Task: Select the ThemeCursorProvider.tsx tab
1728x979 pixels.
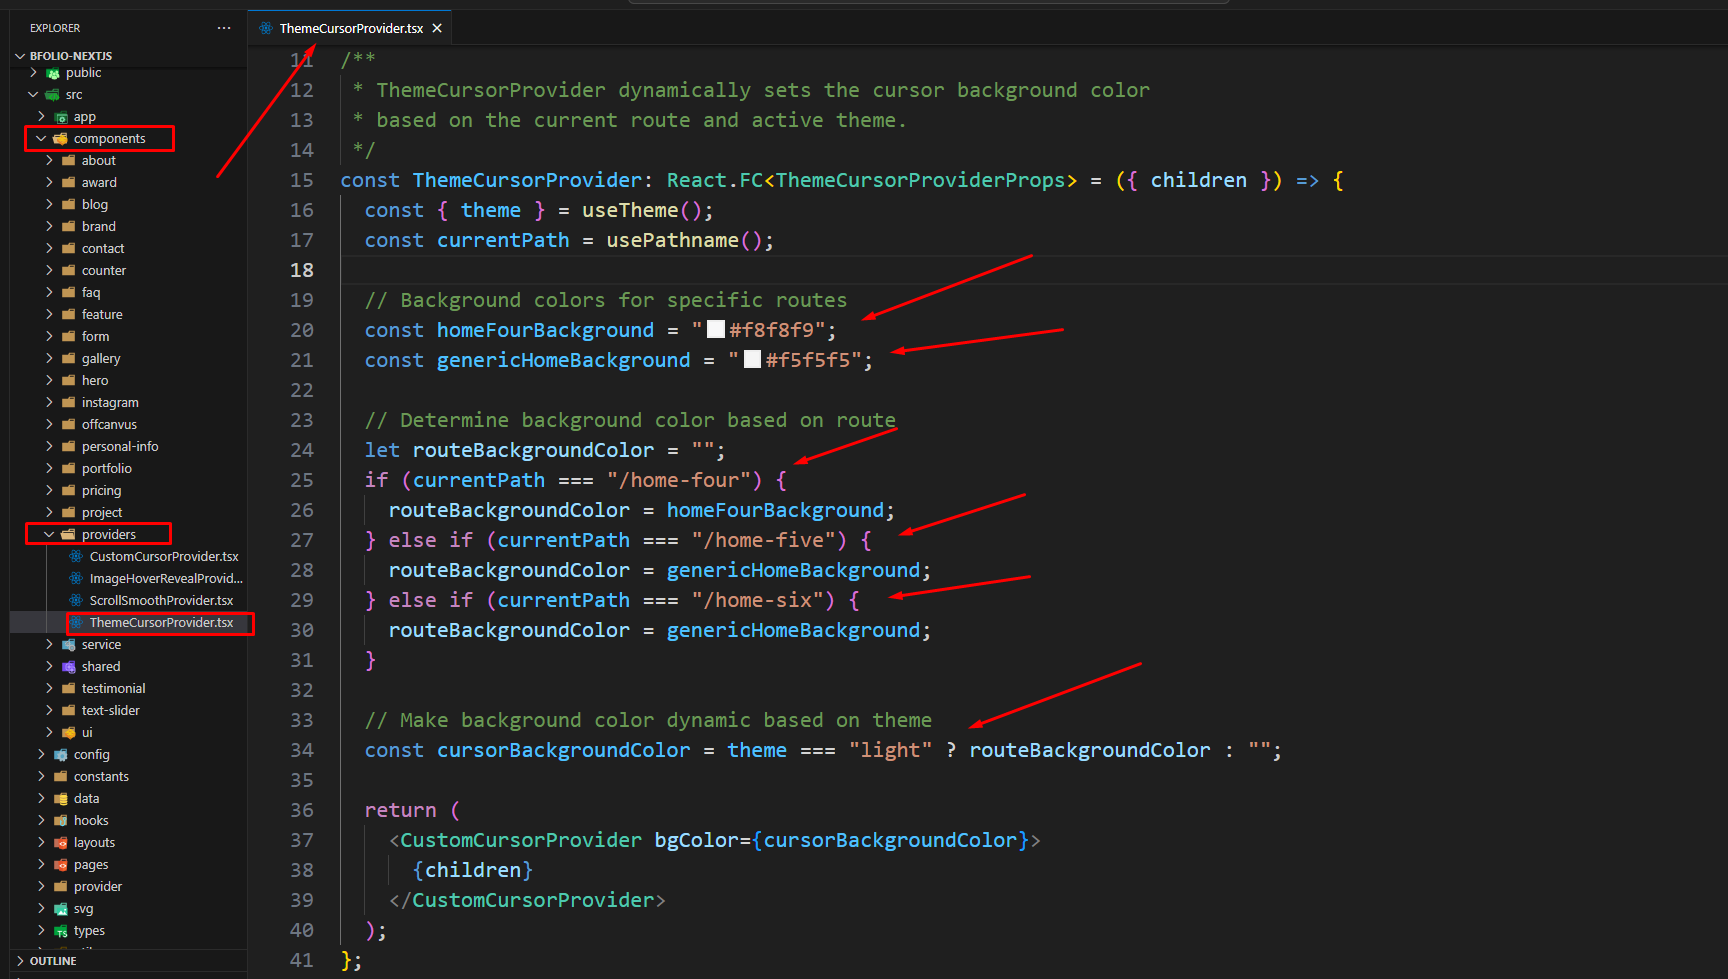Action: (350, 28)
